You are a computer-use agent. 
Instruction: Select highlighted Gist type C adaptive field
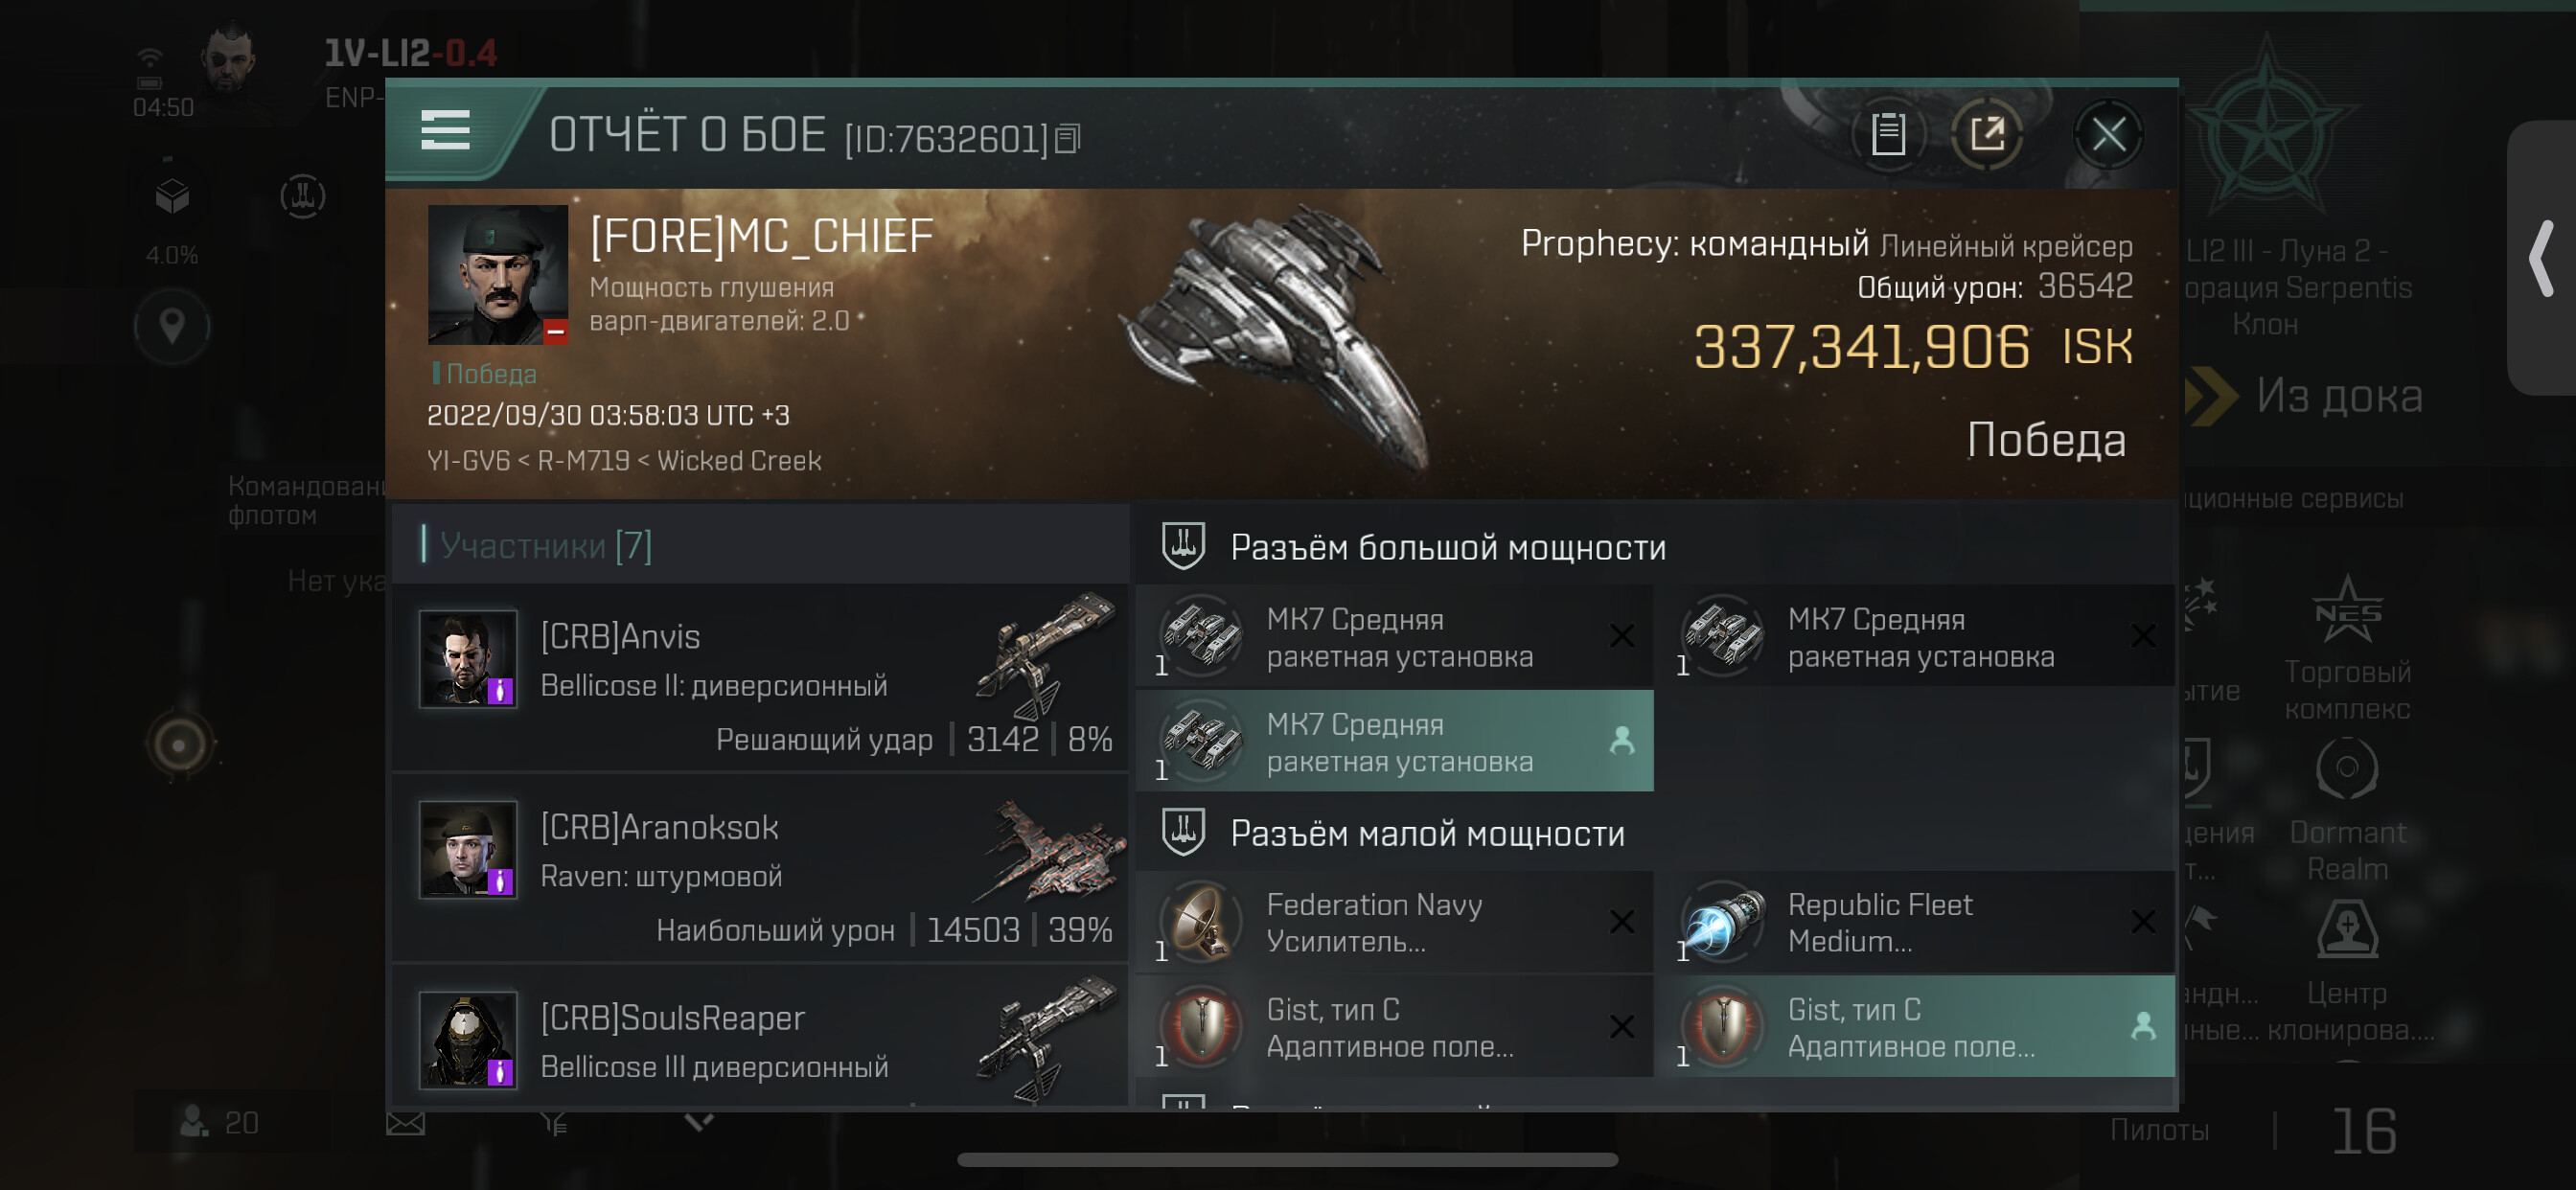(1915, 1027)
